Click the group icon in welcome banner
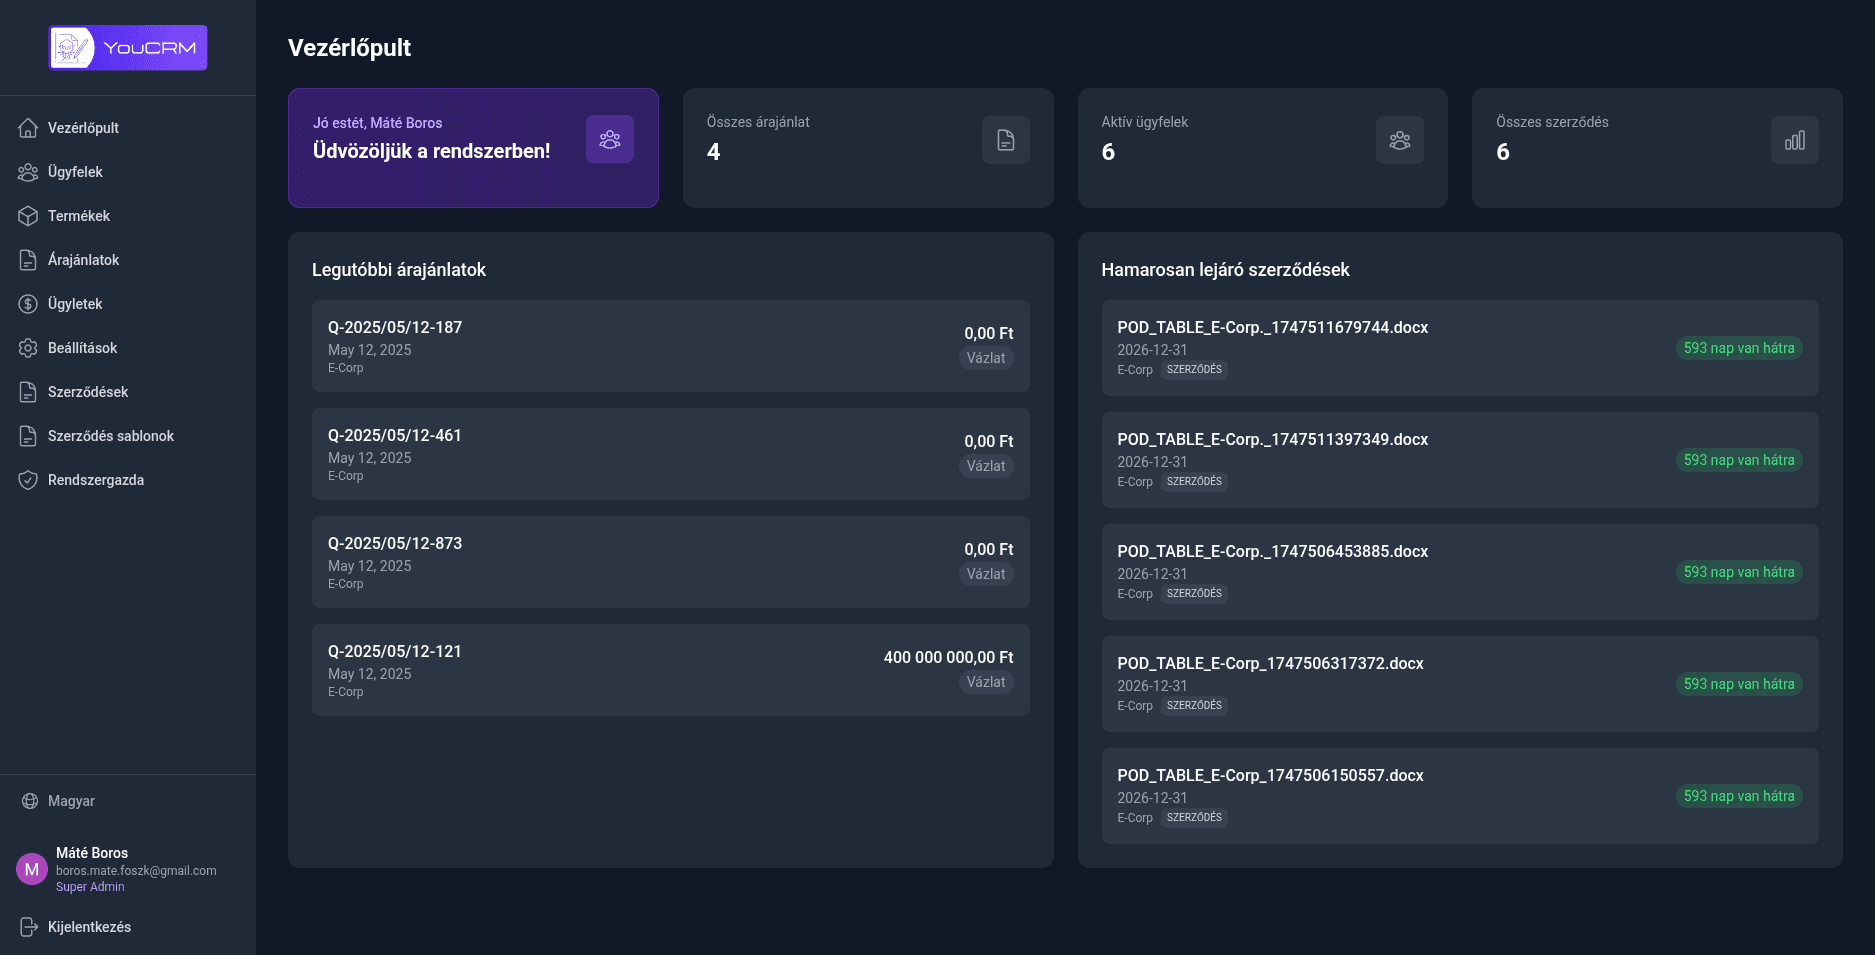Image resolution: width=1875 pixels, height=955 pixels. pos(610,139)
